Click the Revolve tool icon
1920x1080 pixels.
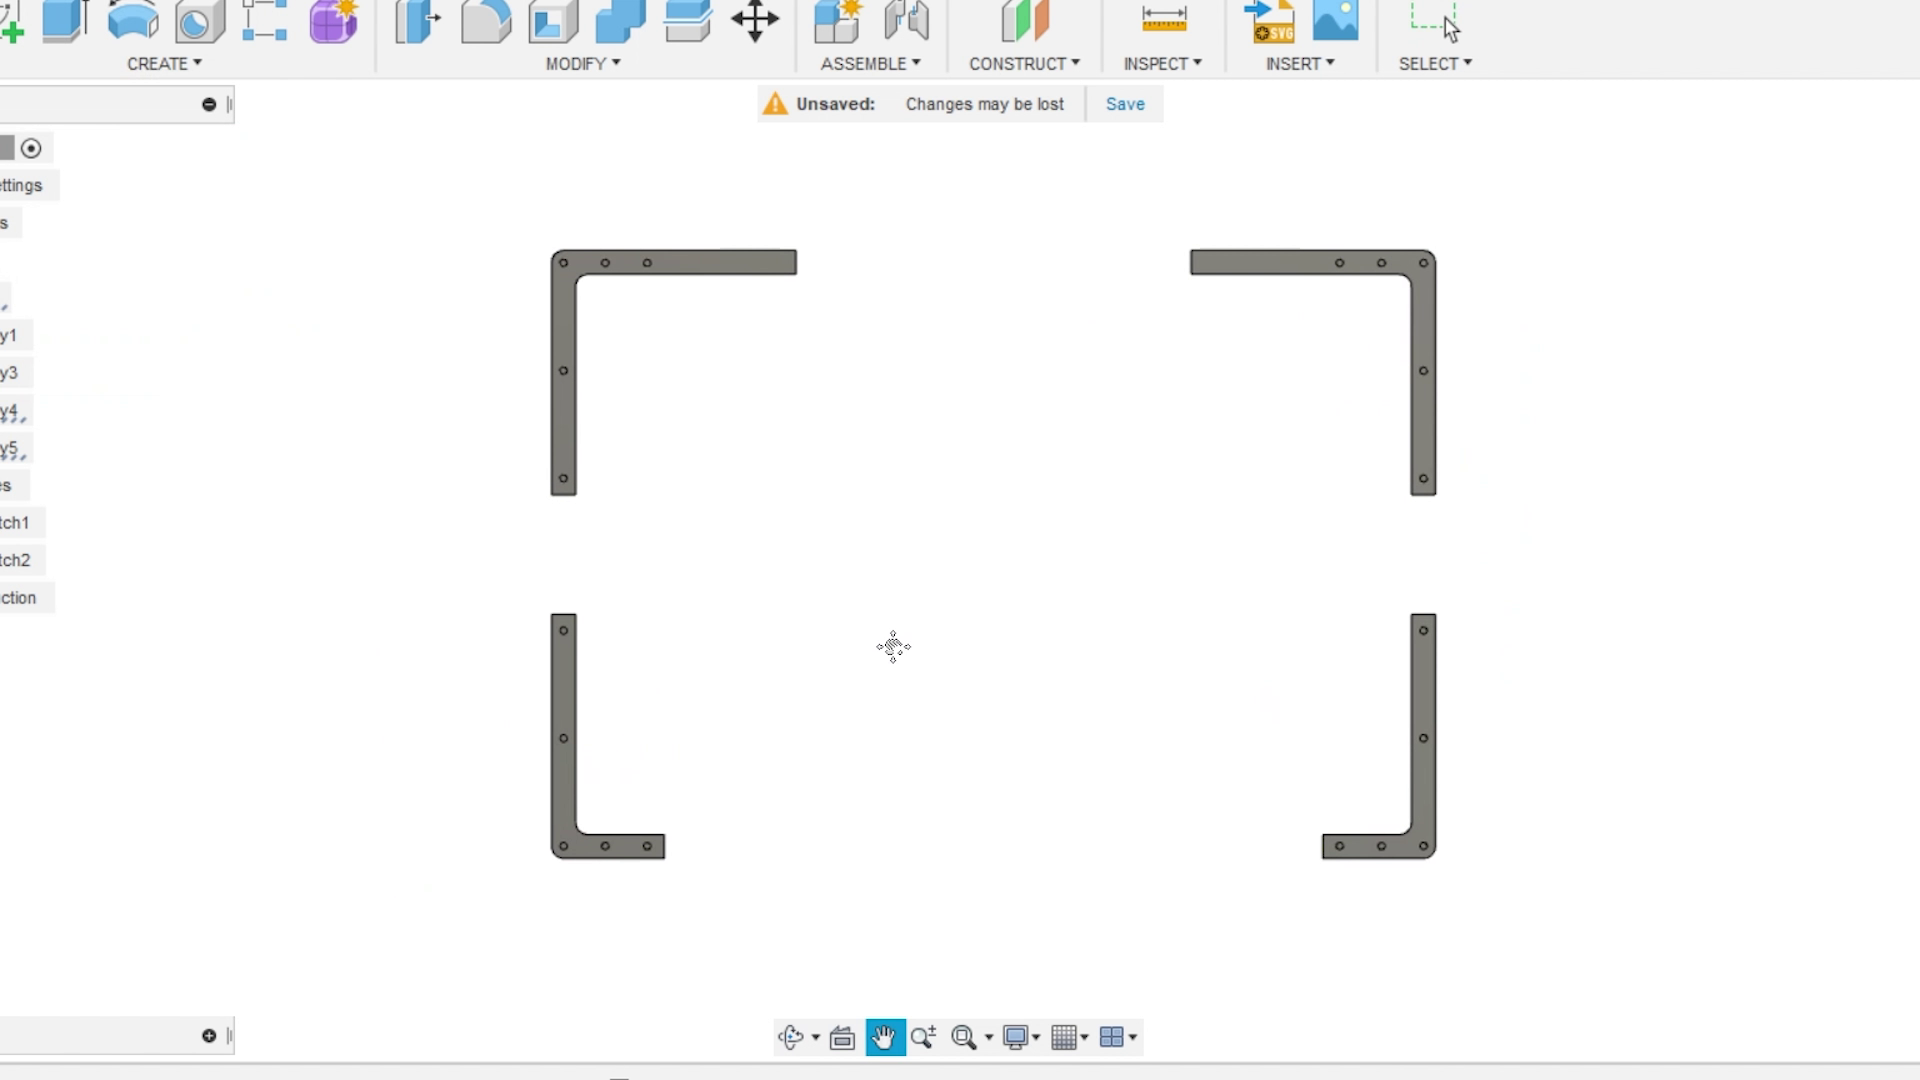(x=133, y=20)
